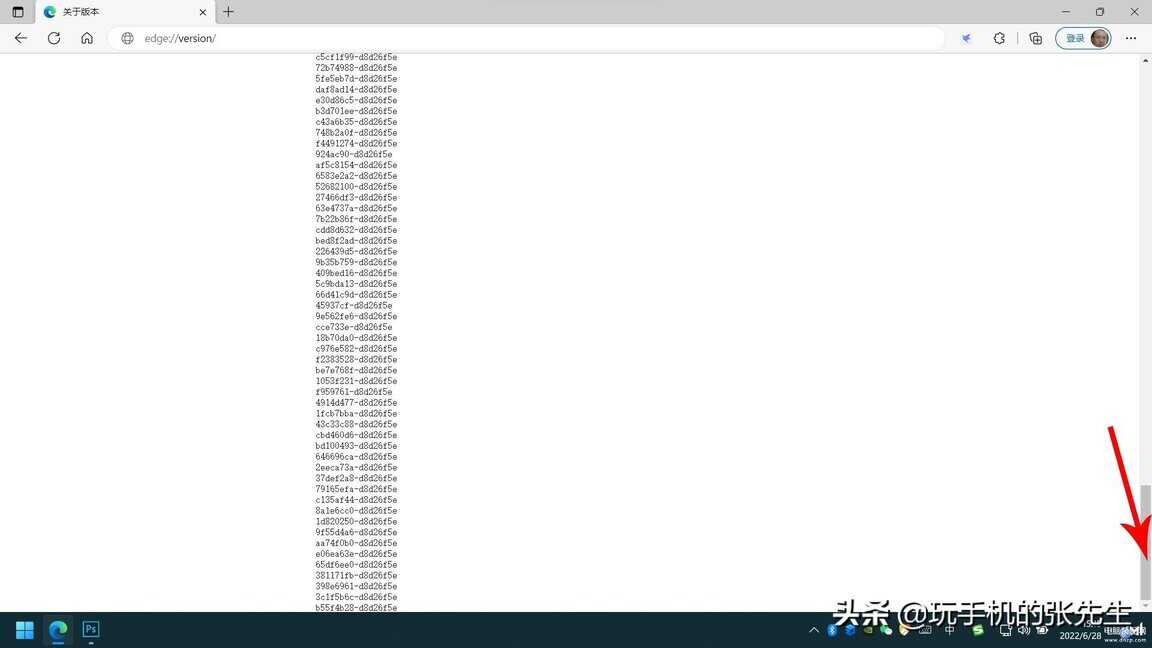Open the tab actions menu icon
This screenshot has width=1152, height=648.
click(18, 12)
